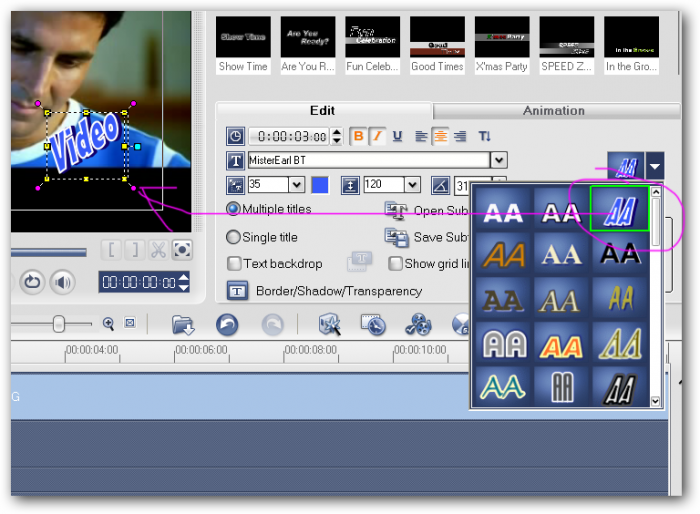This screenshot has height=514, width=700.
Task: Choose the green-highlighted blue italic AA style
Action: [620, 209]
